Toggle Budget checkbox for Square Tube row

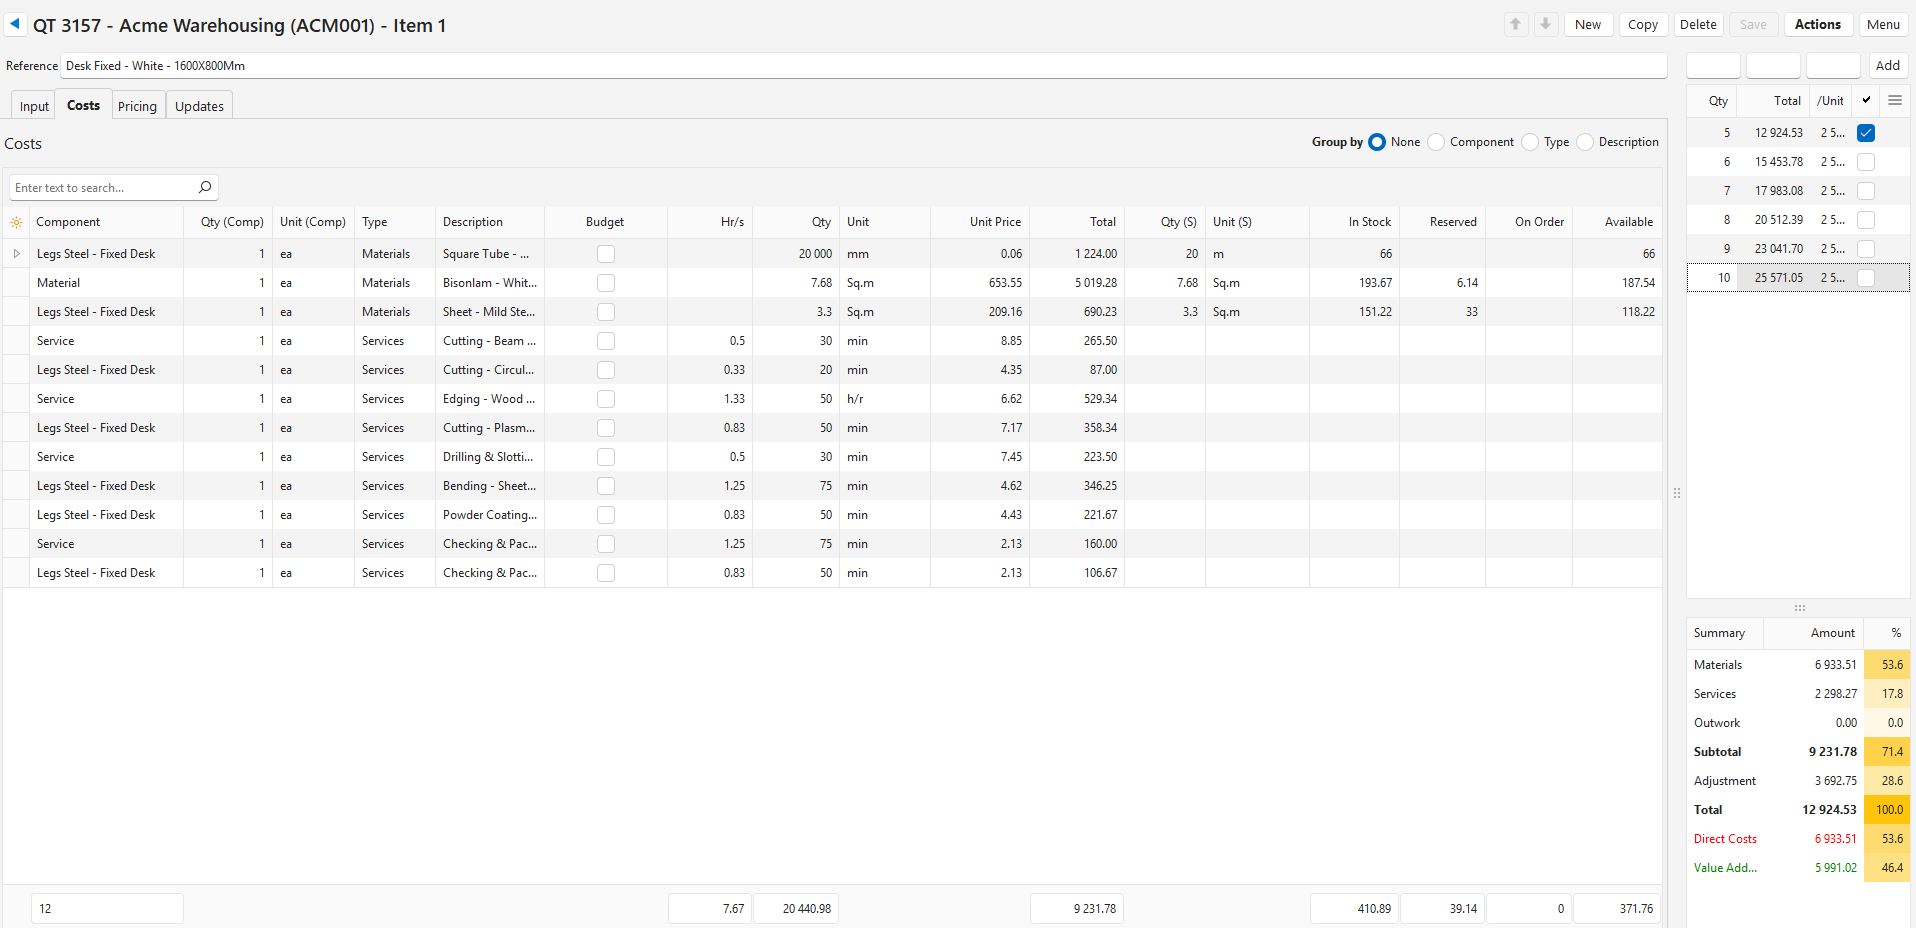coord(606,254)
